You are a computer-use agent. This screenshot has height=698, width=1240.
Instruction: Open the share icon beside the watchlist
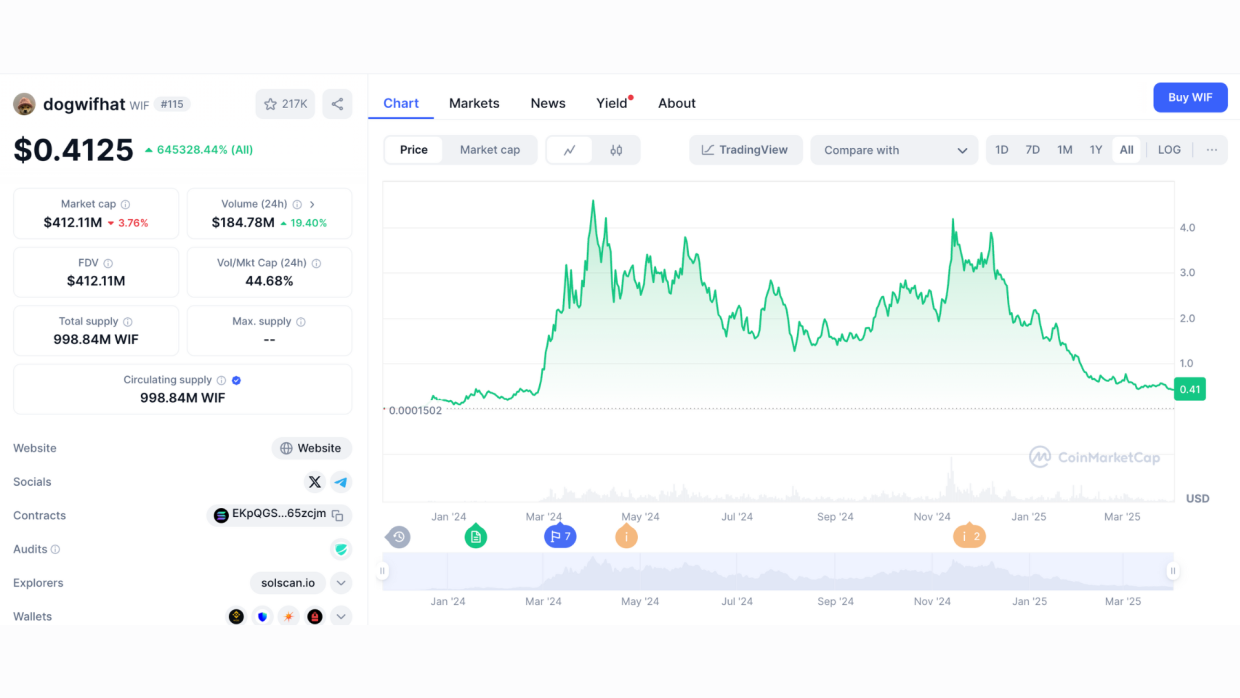337,104
